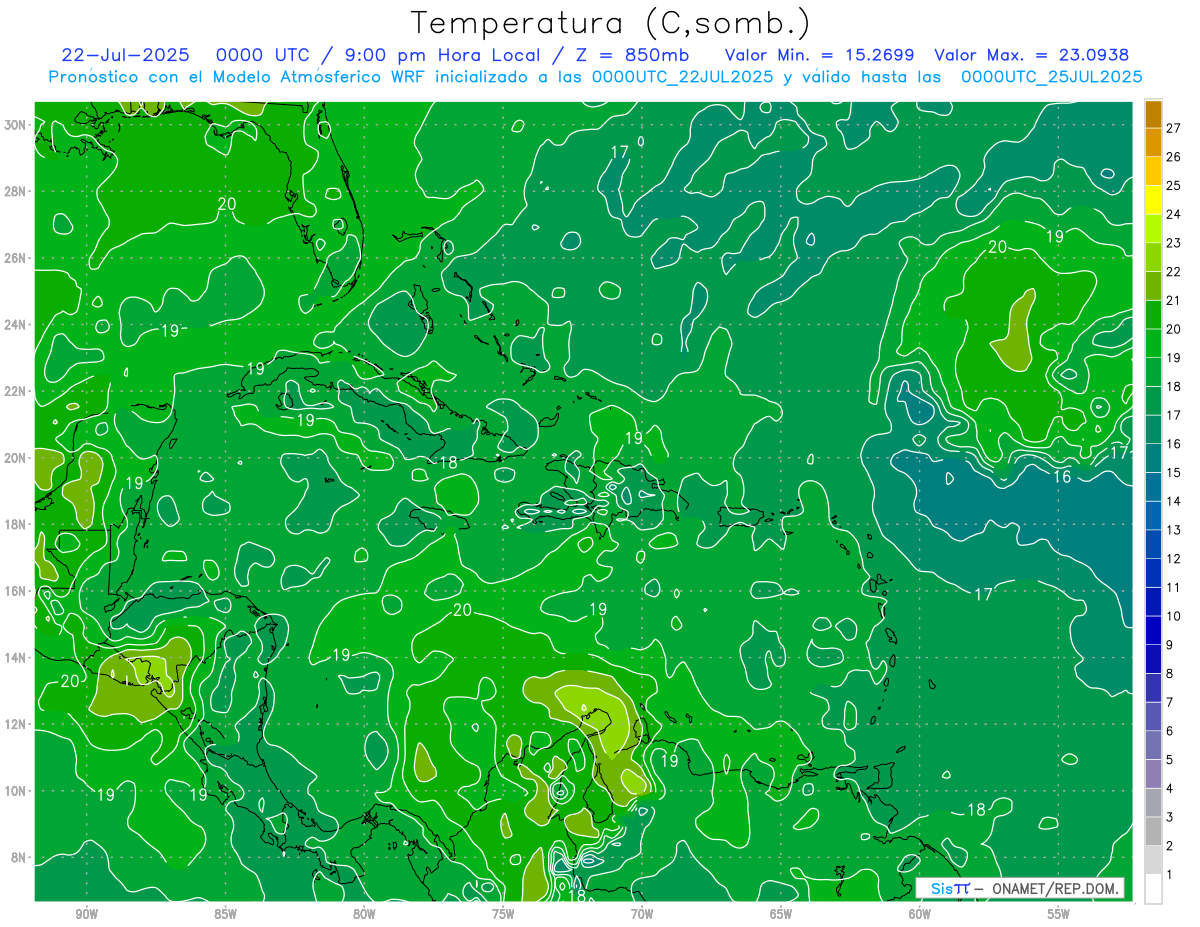This screenshot has height=927, width=1200.
Task: Click the dark blue swatch between 10 and 11
Action: 1154,602
